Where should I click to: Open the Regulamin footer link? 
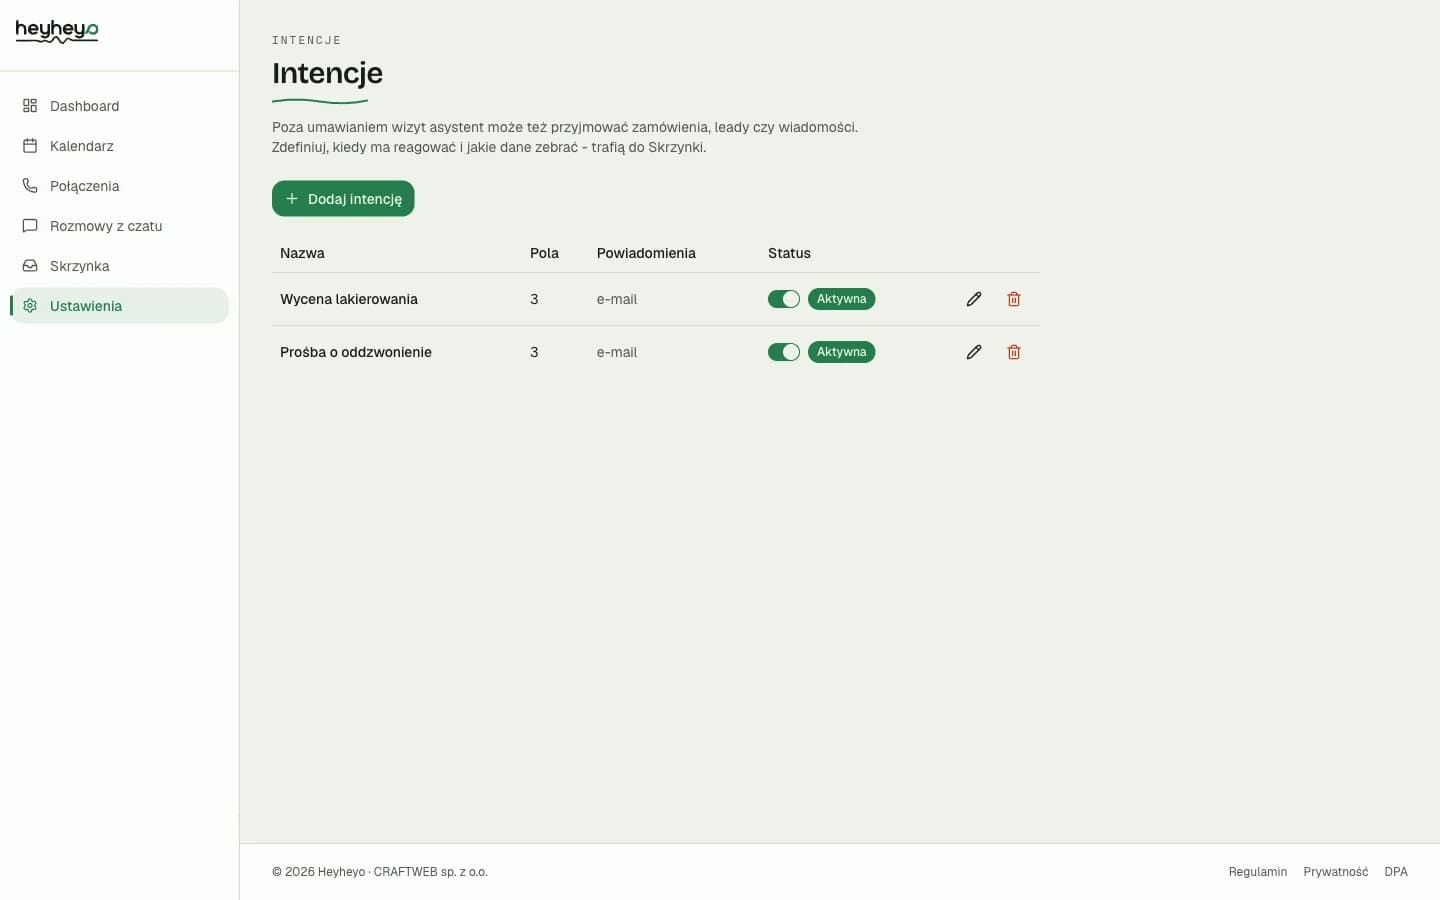click(x=1257, y=872)
